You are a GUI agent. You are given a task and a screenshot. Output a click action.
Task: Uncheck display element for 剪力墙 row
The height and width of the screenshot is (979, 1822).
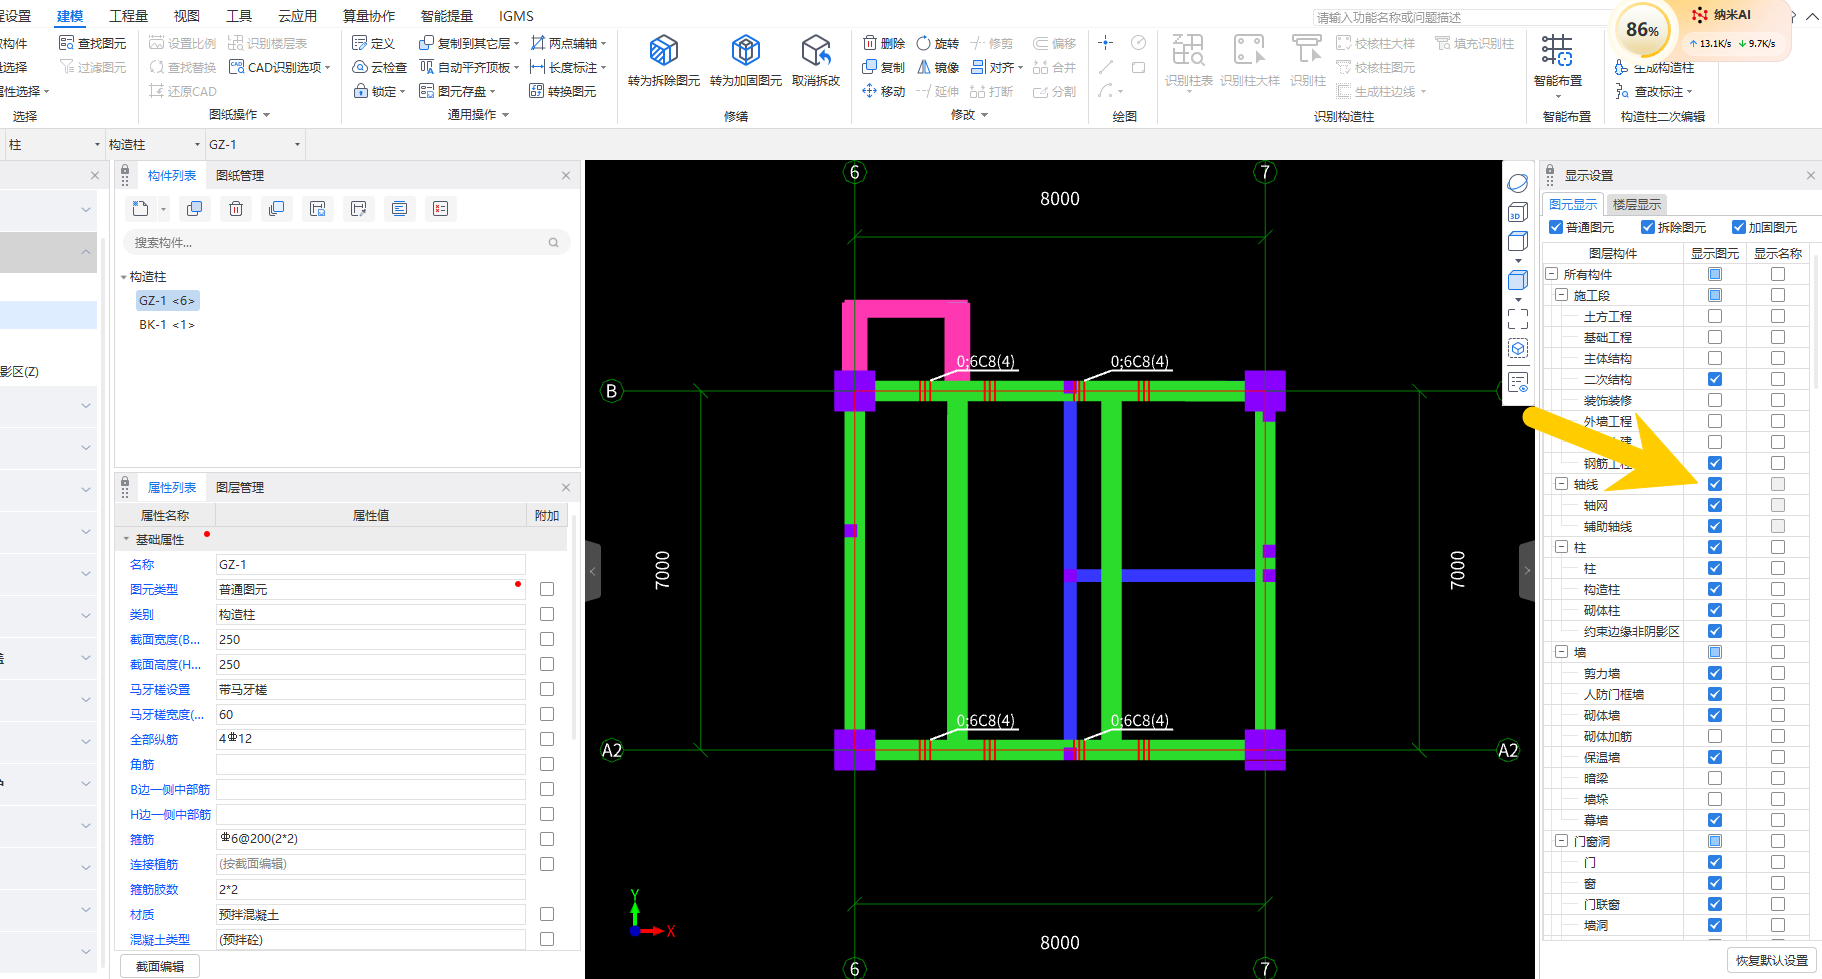pyautogui.click(x=1715, y=673)
